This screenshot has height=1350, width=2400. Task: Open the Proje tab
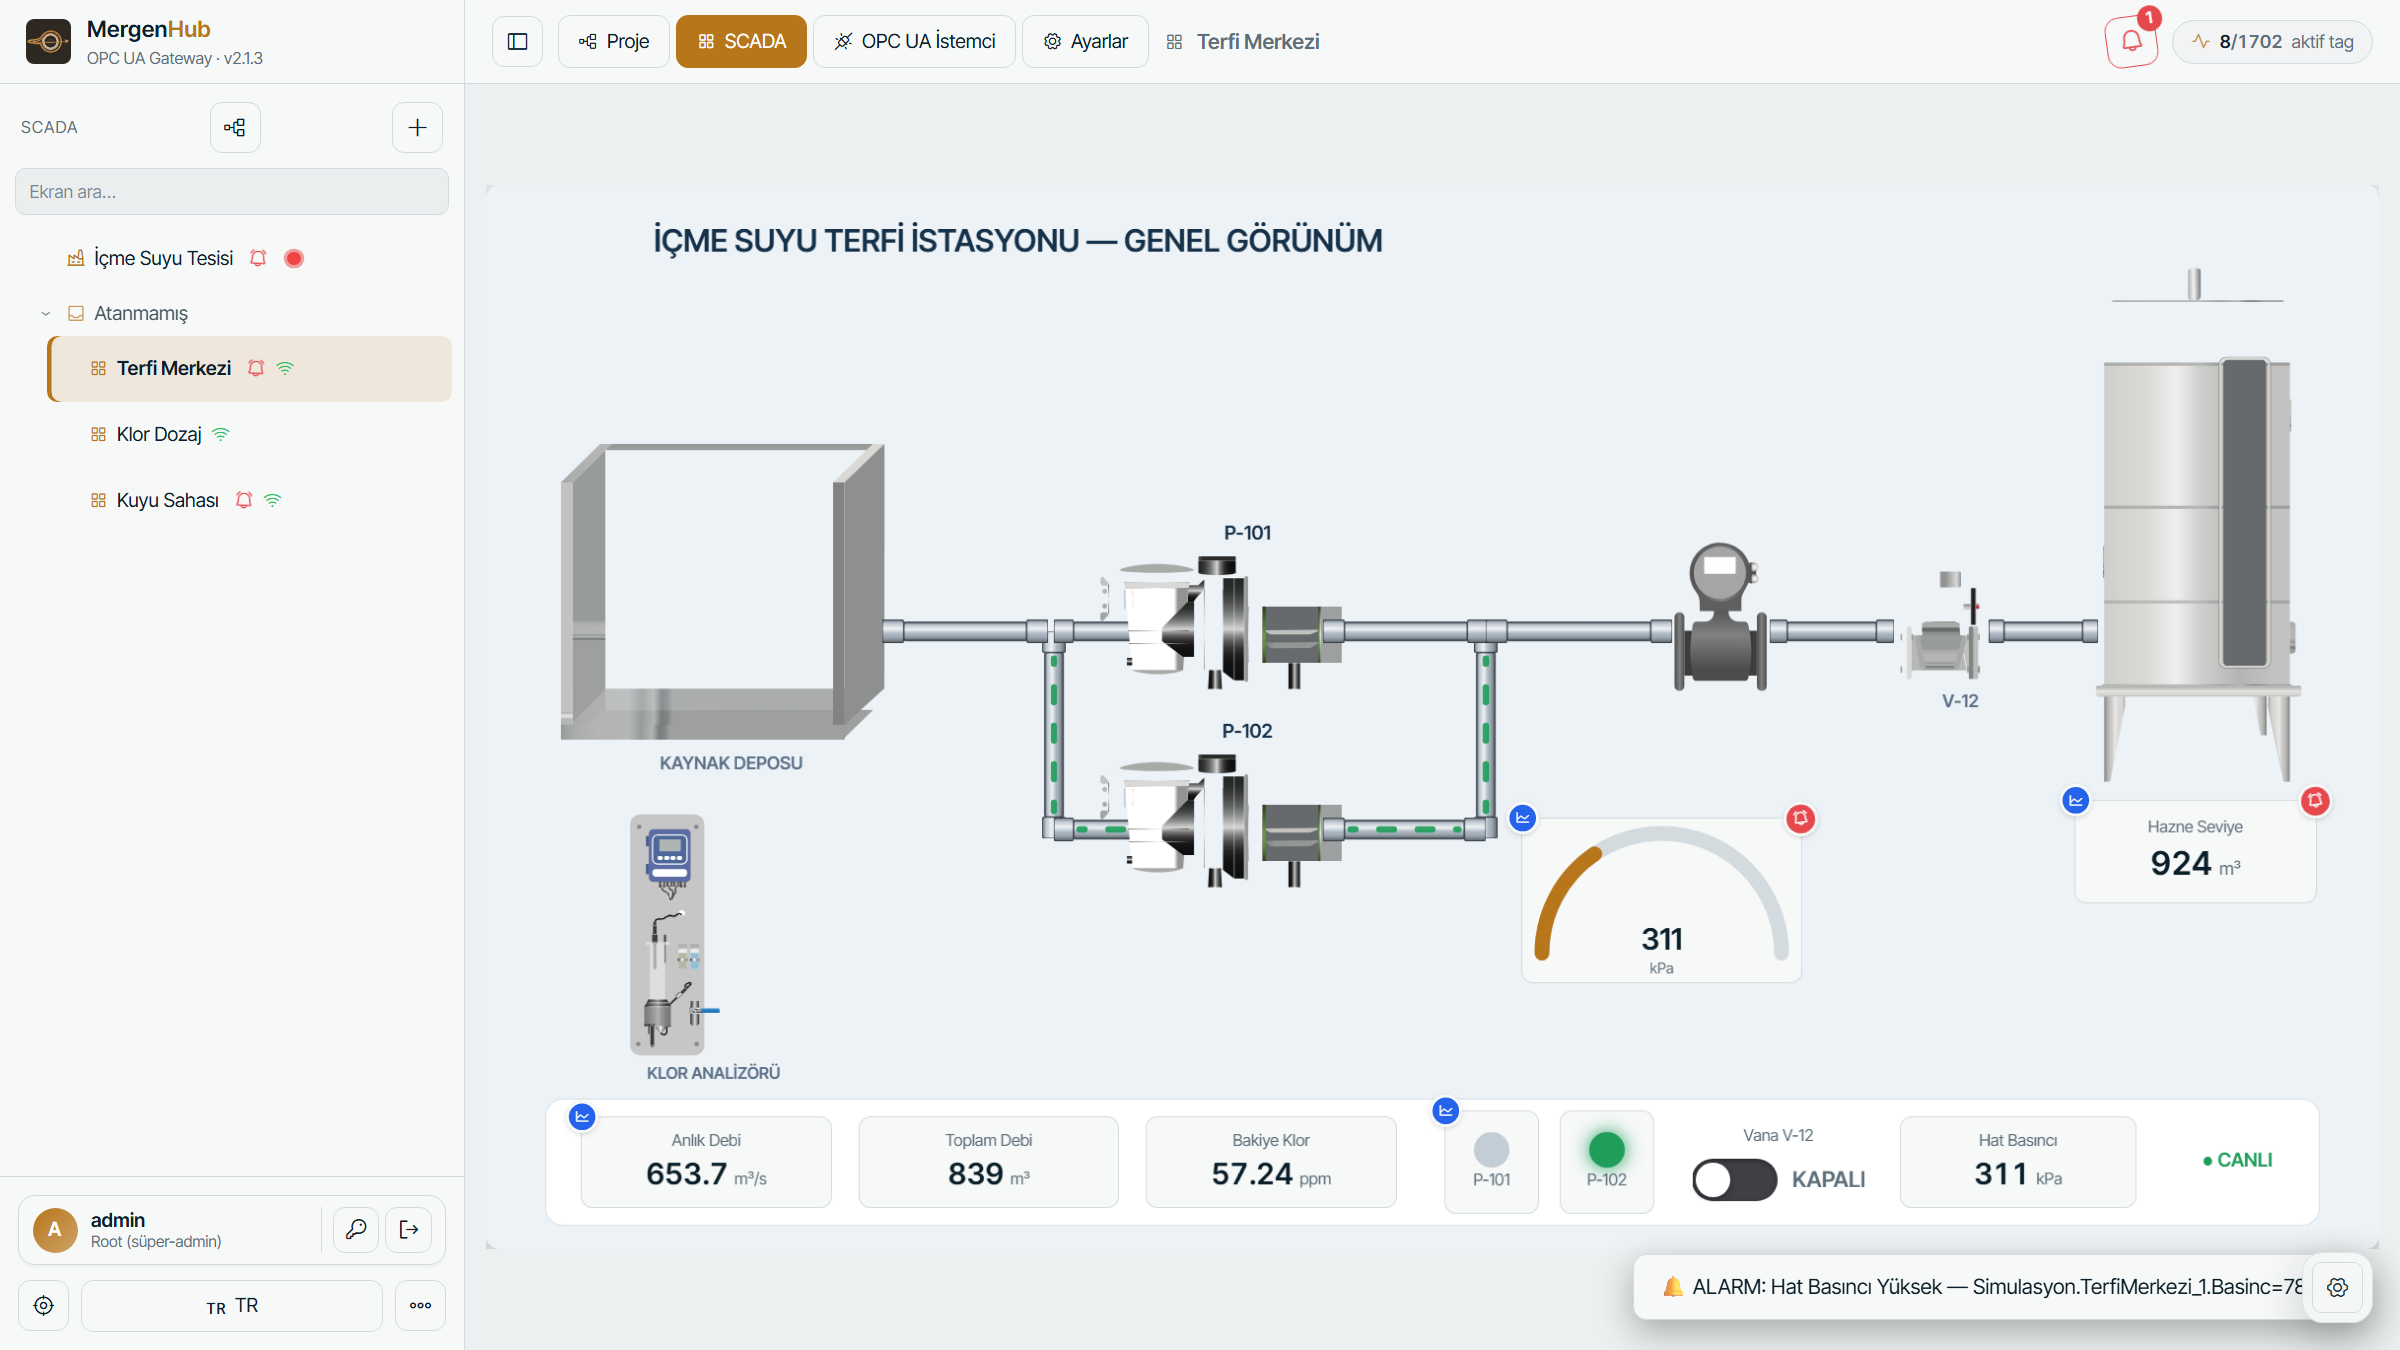click(x=614, y=41)
